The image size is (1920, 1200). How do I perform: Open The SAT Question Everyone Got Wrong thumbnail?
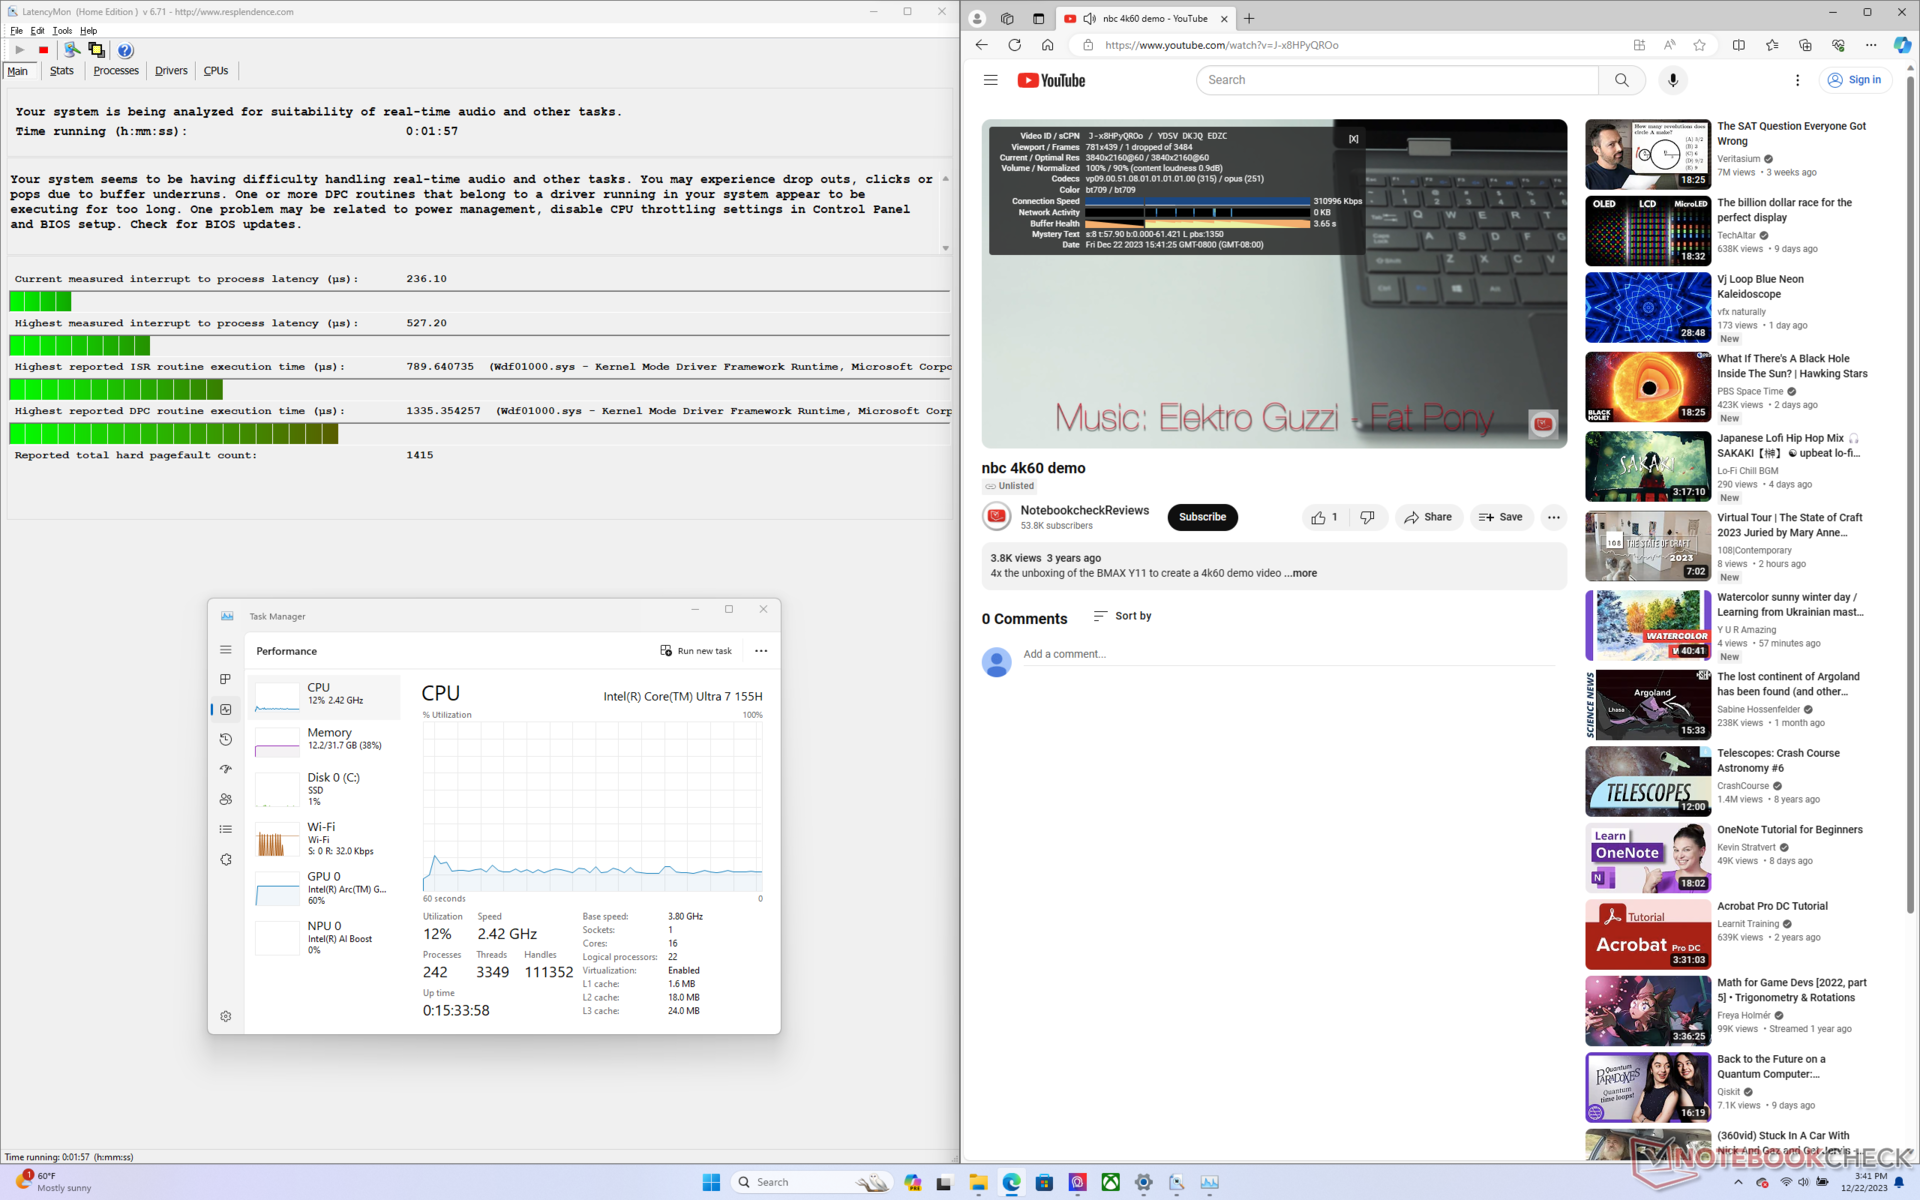tap(1647, 155)
